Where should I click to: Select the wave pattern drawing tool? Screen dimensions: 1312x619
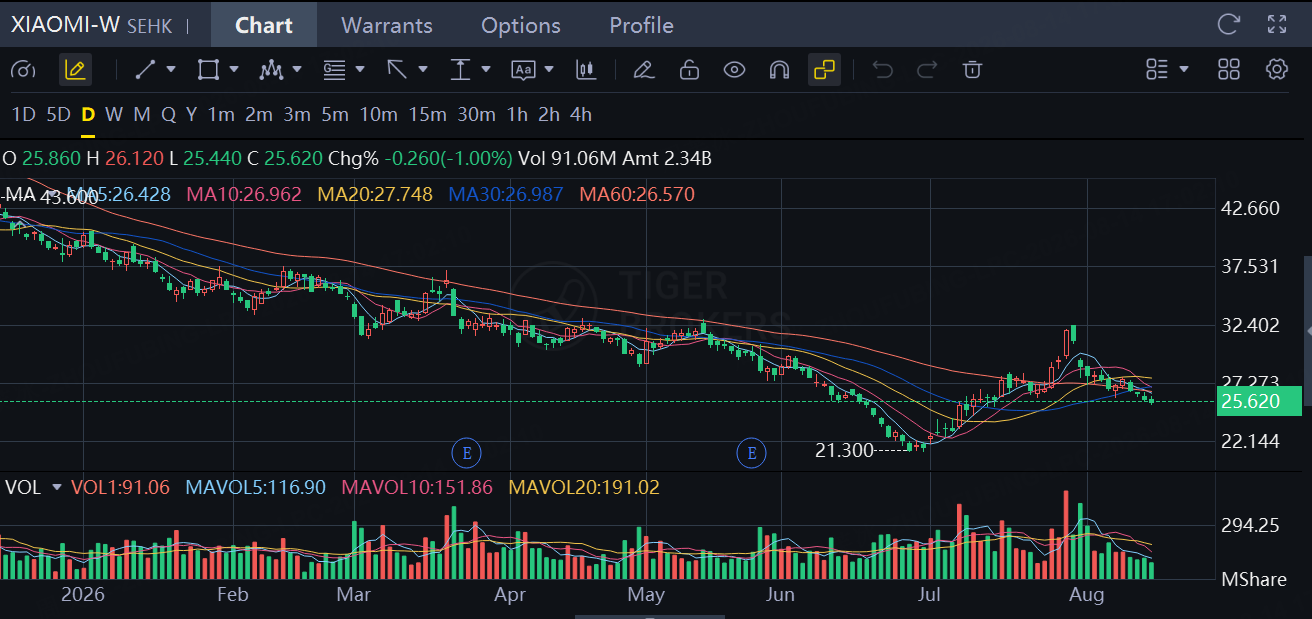coord(271,70)
